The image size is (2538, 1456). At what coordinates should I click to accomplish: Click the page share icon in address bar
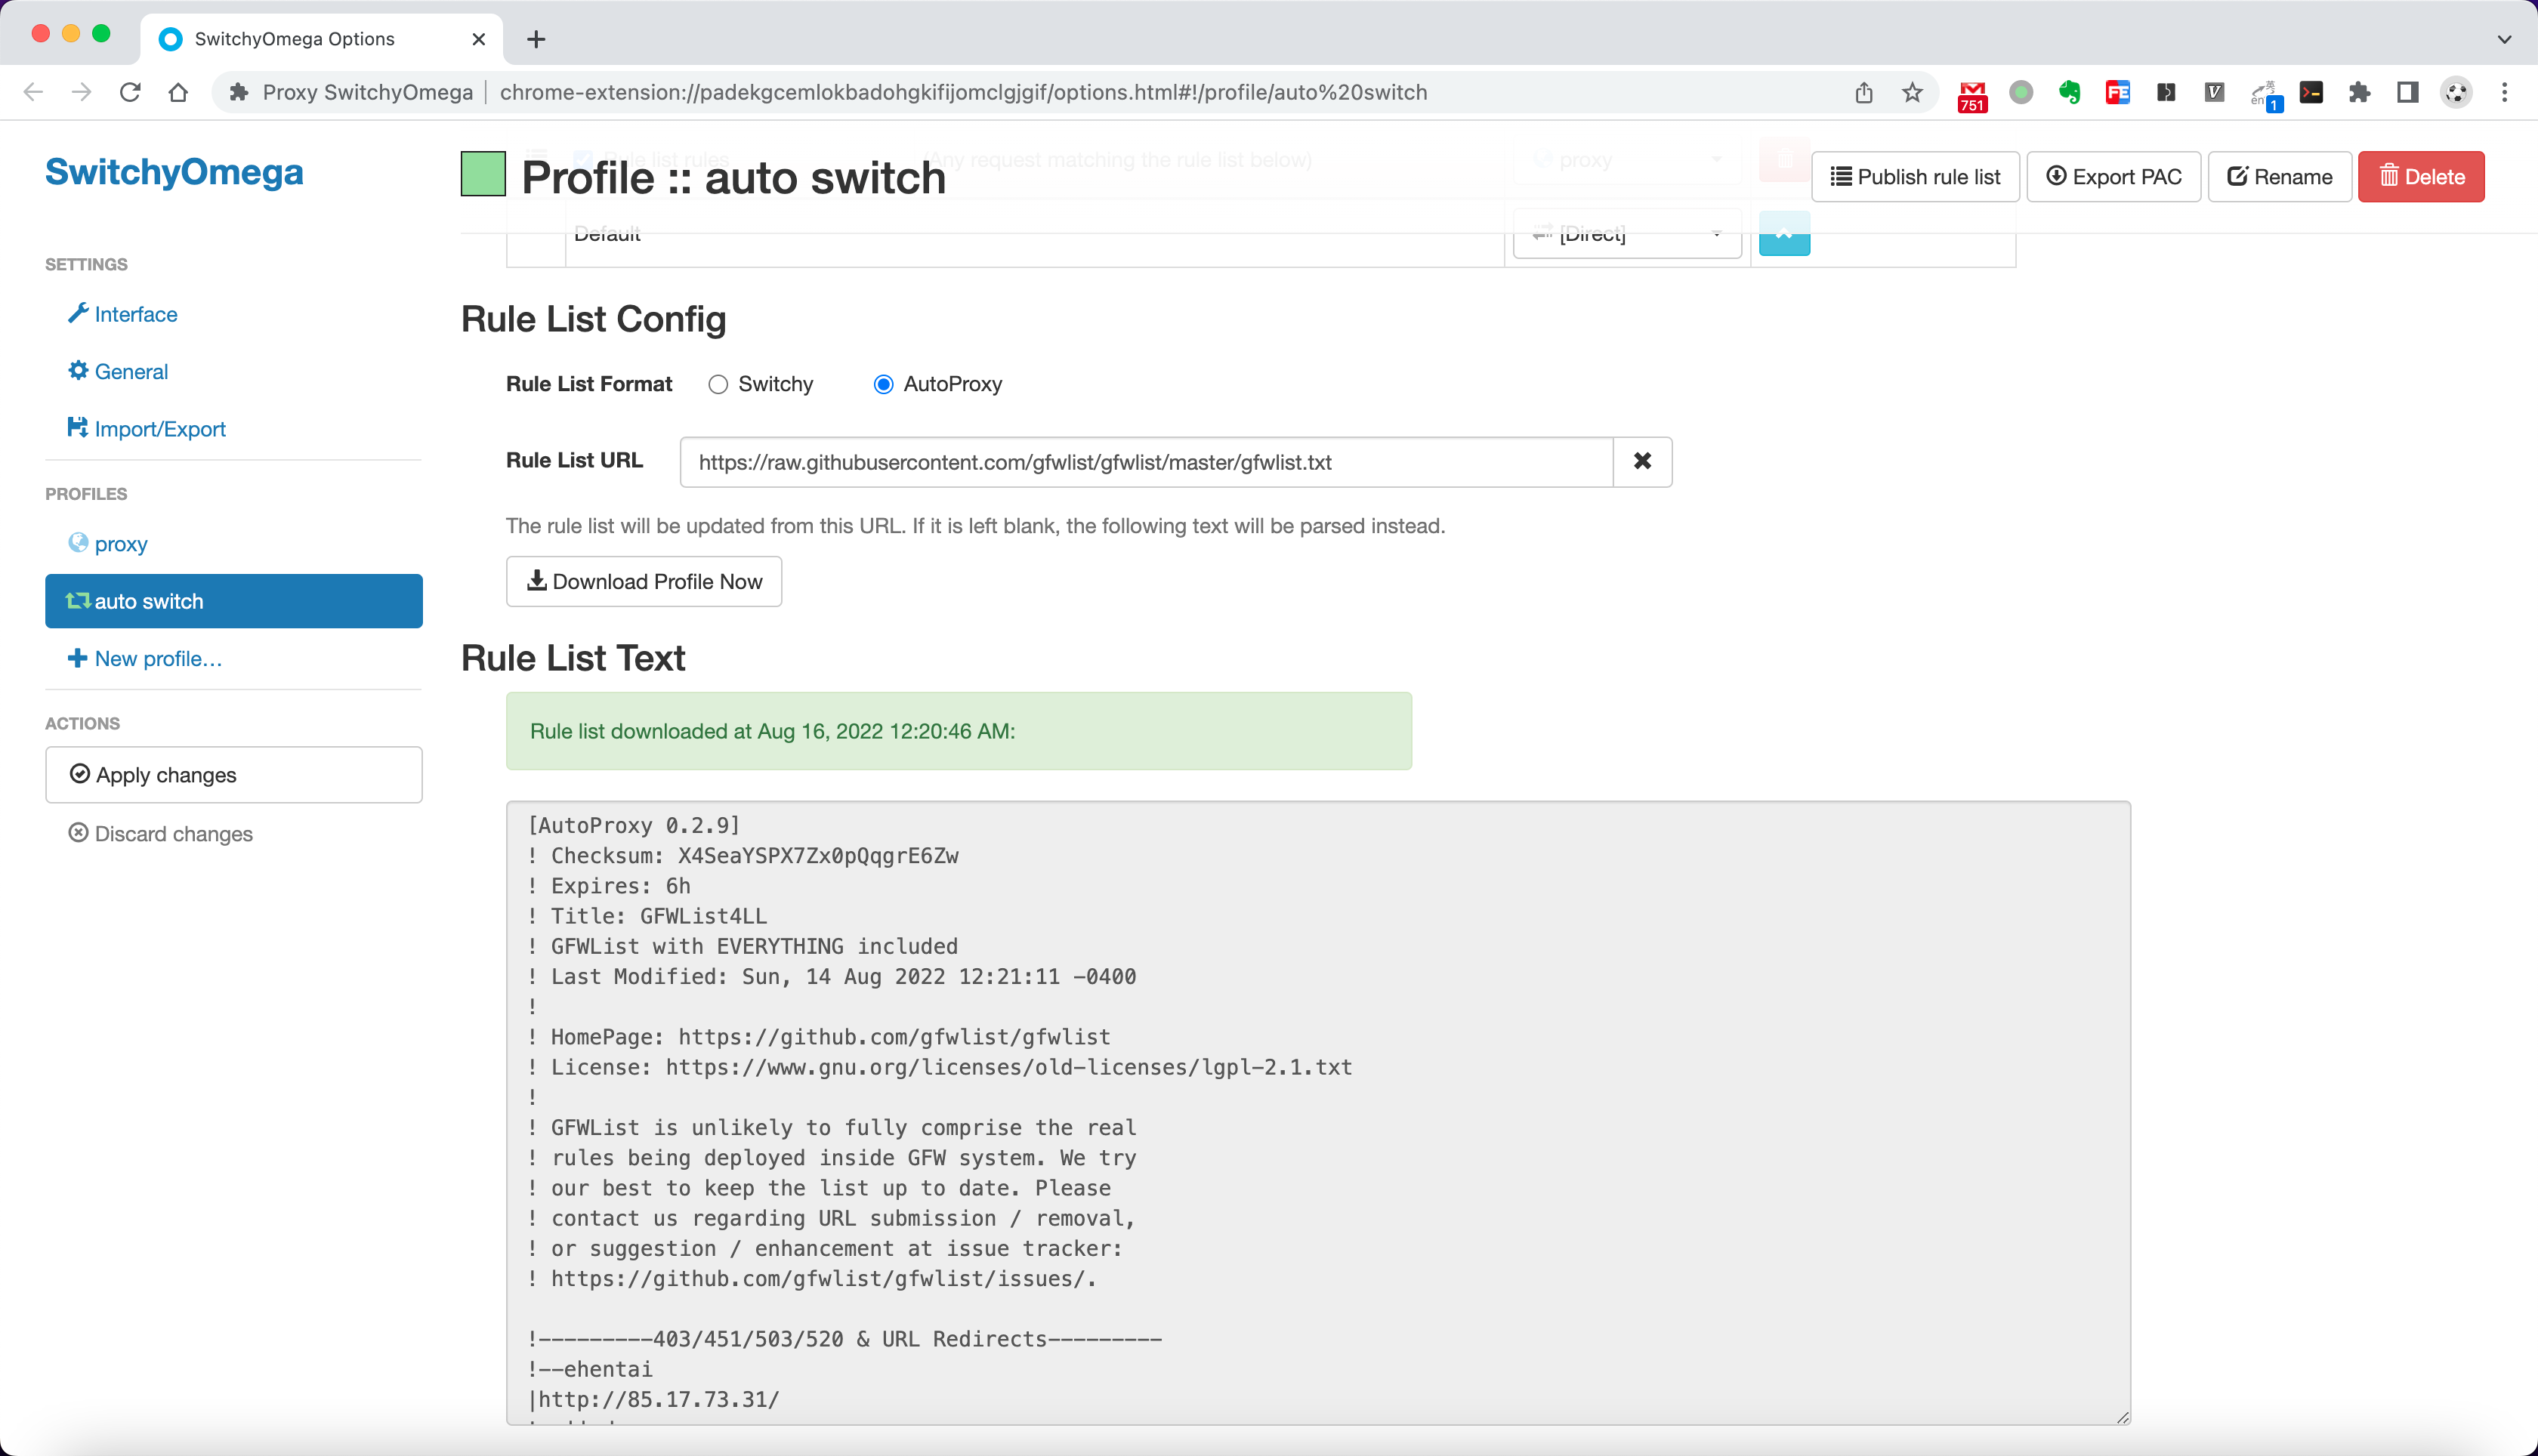point(1864,93)
